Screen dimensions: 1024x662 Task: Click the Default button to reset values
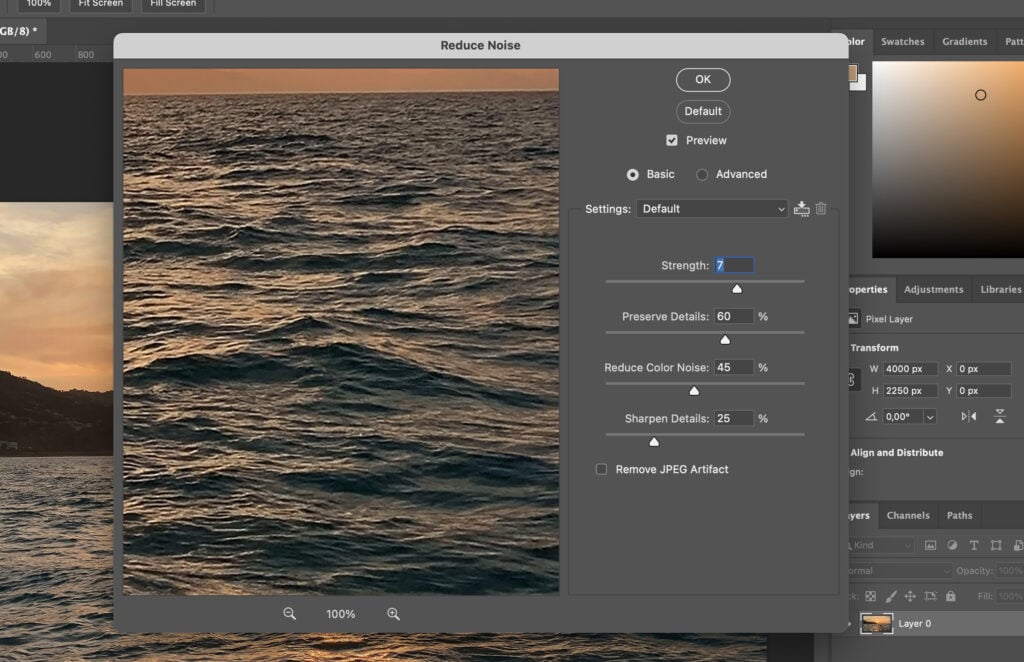pos(702,111)
